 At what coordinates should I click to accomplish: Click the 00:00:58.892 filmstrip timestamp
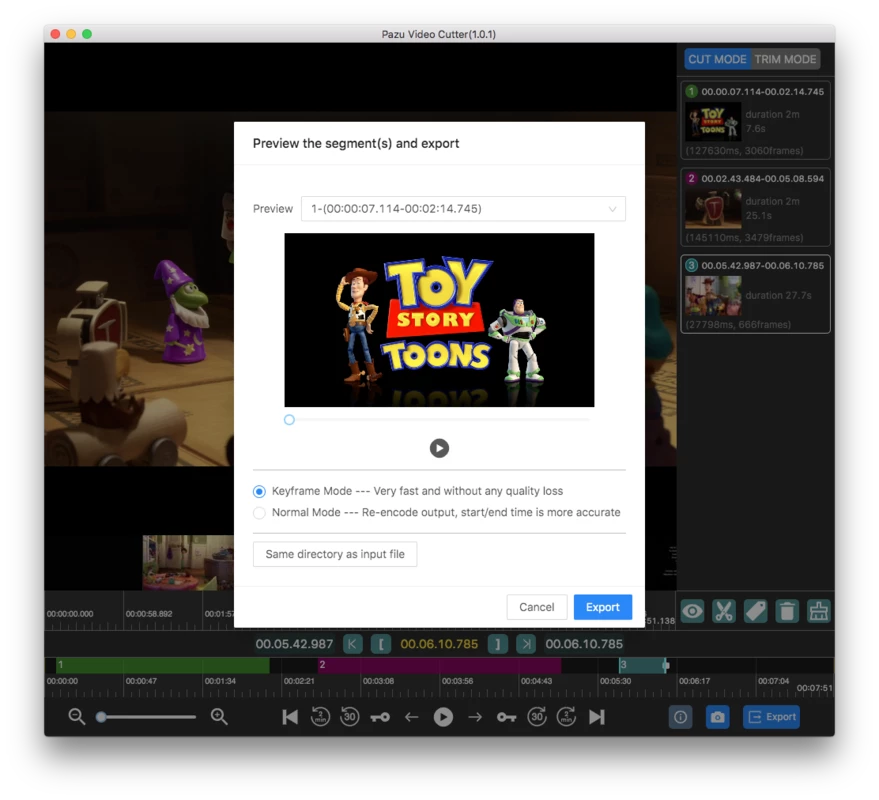tap(149, 614)
